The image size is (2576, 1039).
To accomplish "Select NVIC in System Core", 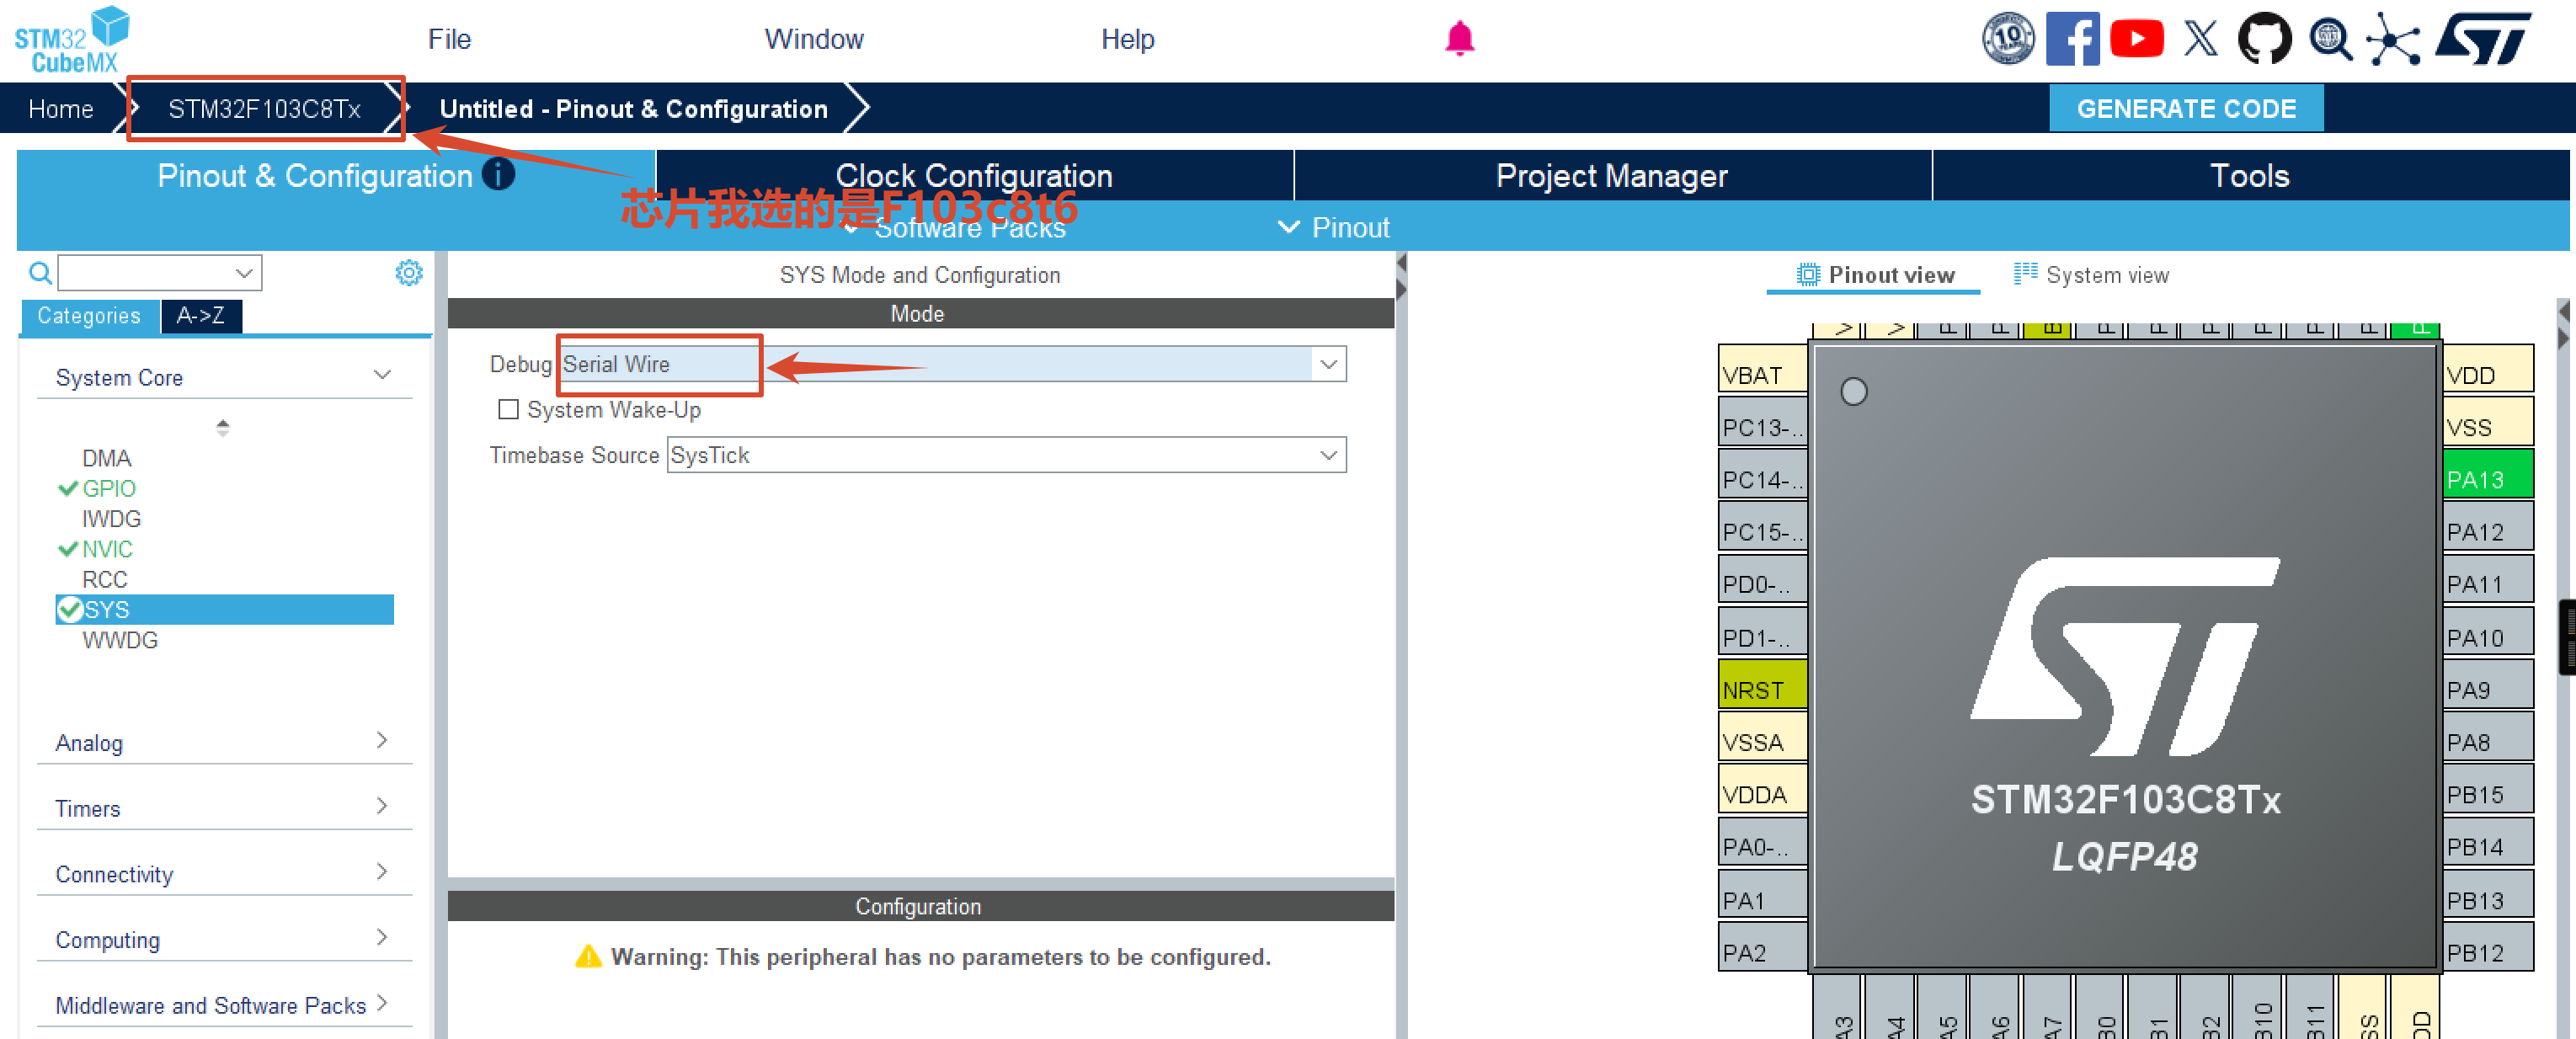I will (107, 548).
